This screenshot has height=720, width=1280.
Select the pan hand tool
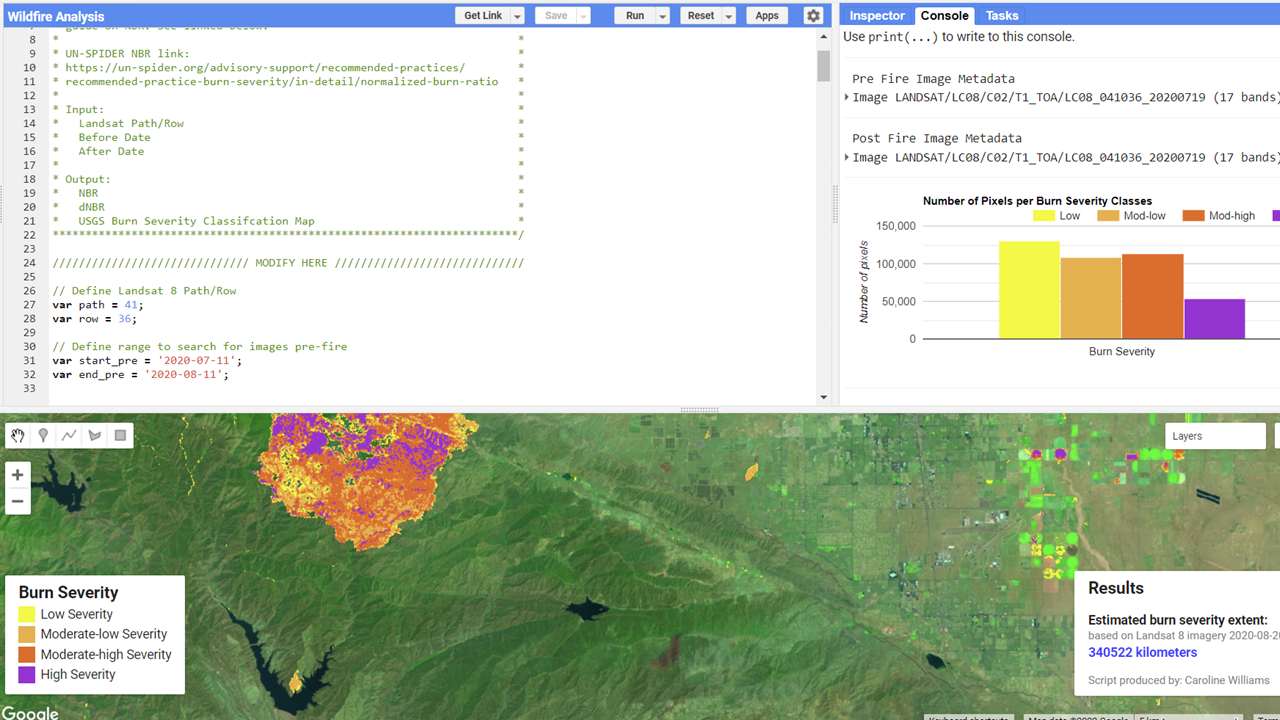click(18, 435)
